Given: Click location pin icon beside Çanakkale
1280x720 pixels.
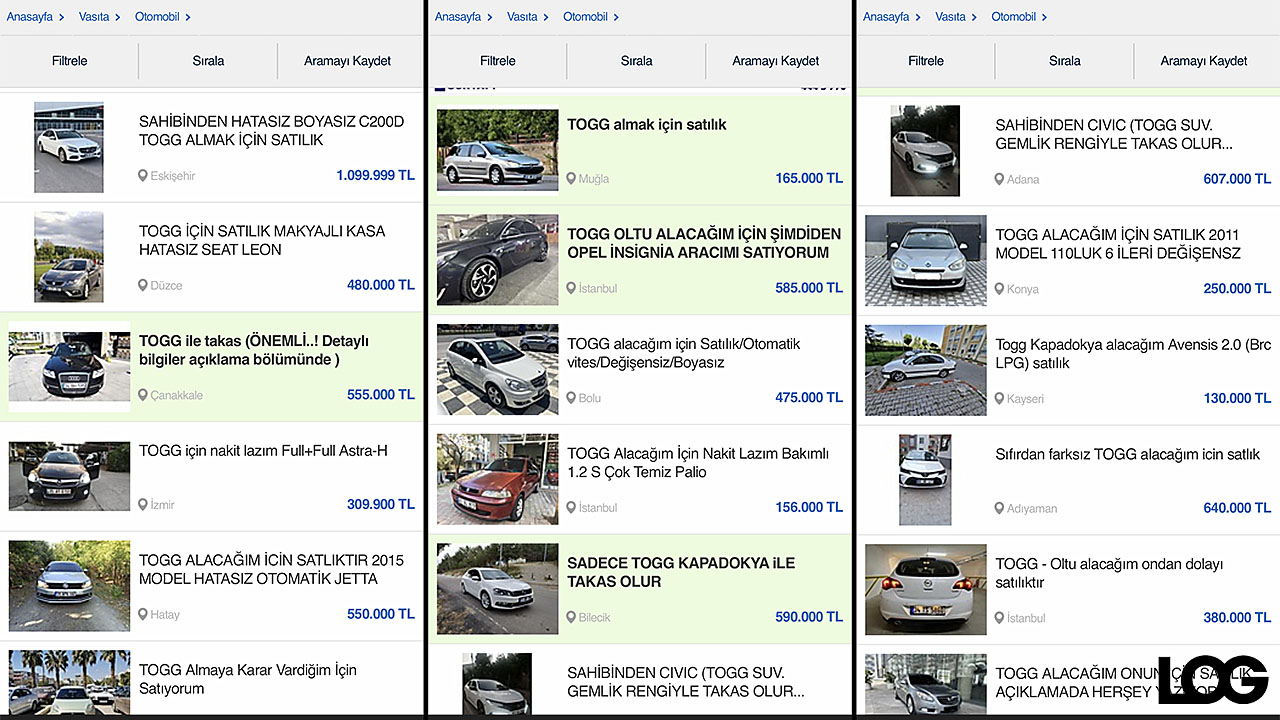Looking at the screenshot, I should point(143,395).
